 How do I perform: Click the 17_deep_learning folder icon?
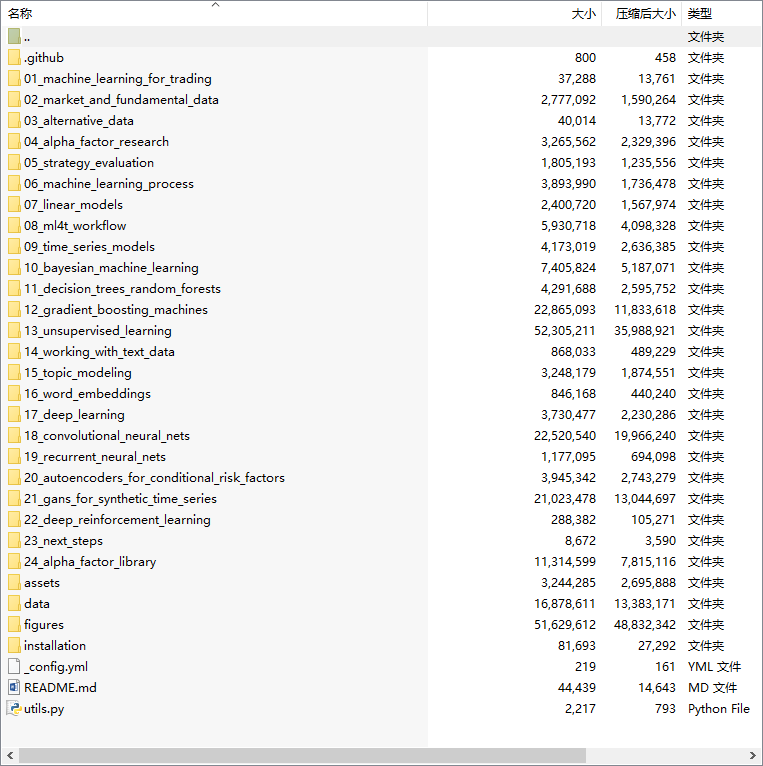pyautogui.click(x=14, y=414)
